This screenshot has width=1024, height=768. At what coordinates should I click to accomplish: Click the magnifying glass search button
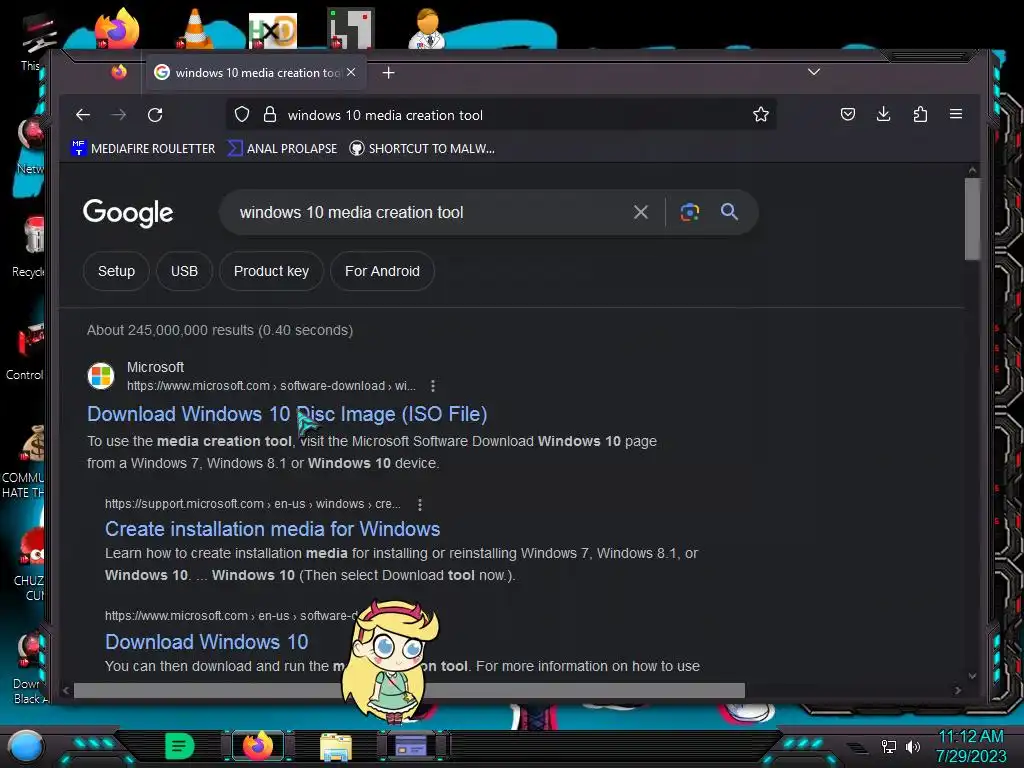coord(729,212)
